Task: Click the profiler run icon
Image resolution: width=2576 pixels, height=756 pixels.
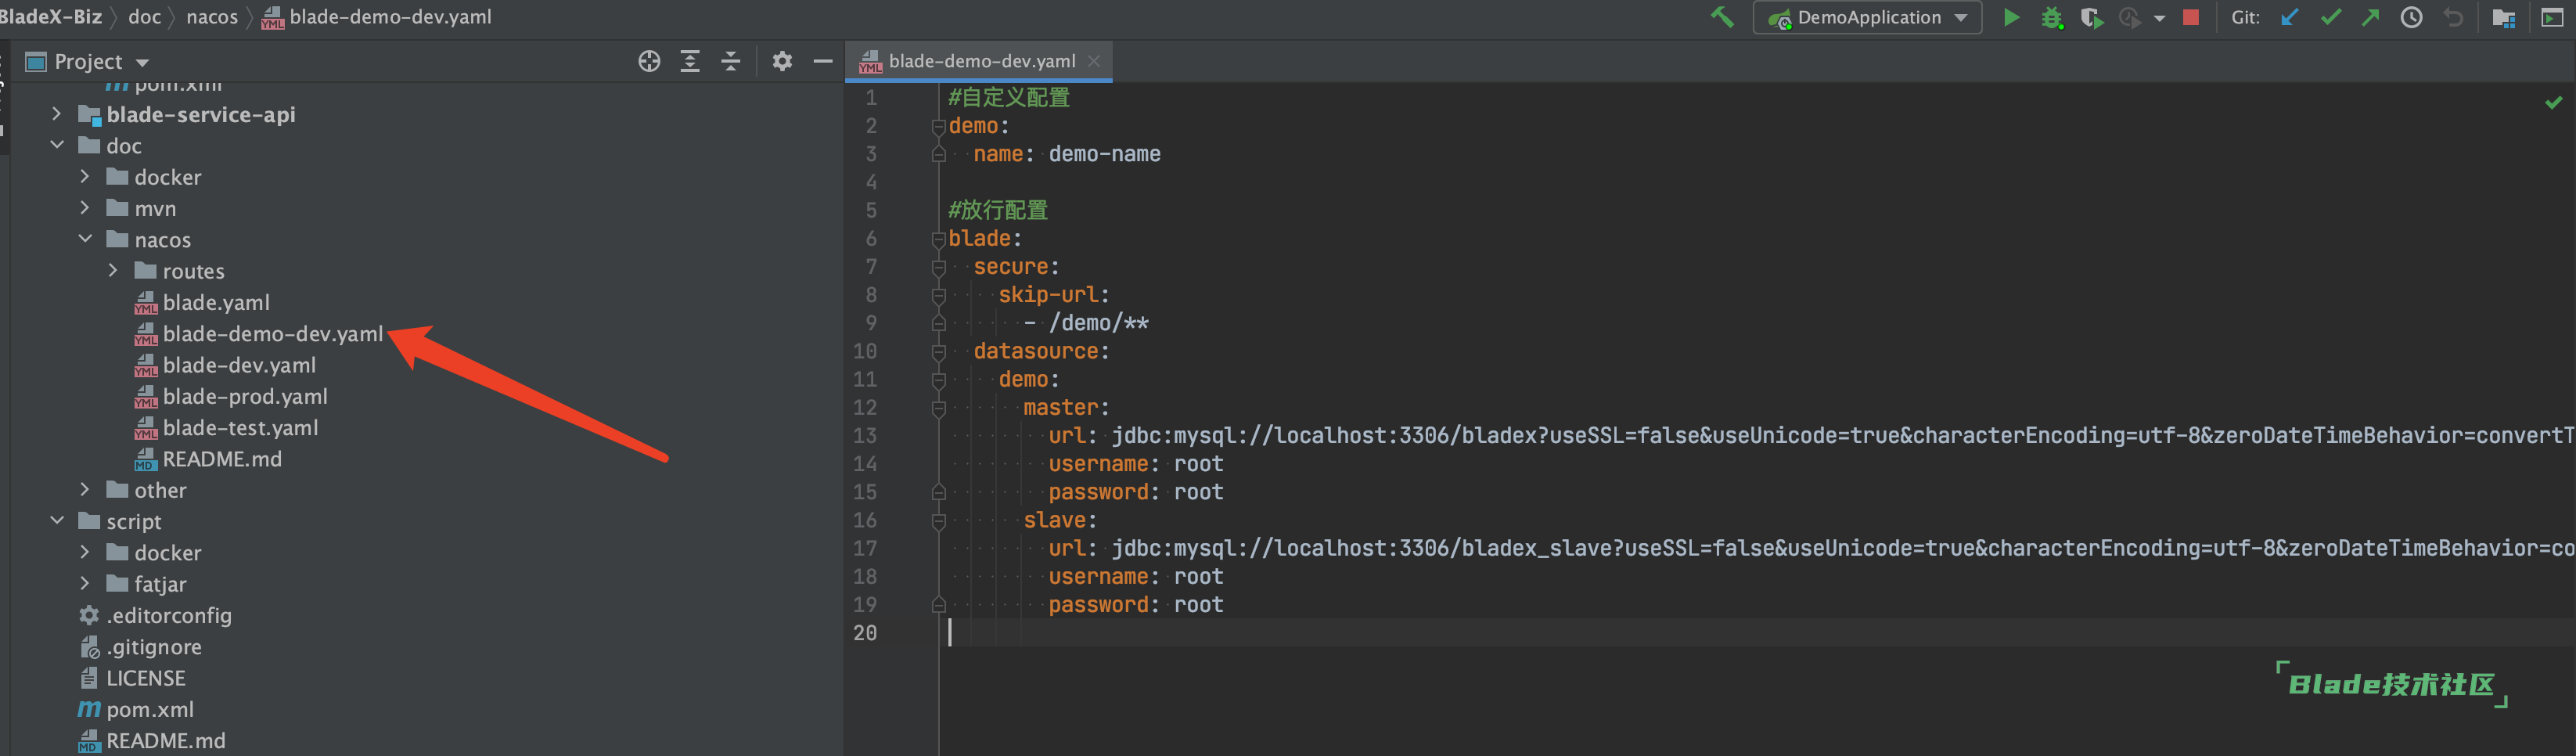Action: click(2130, 17)
